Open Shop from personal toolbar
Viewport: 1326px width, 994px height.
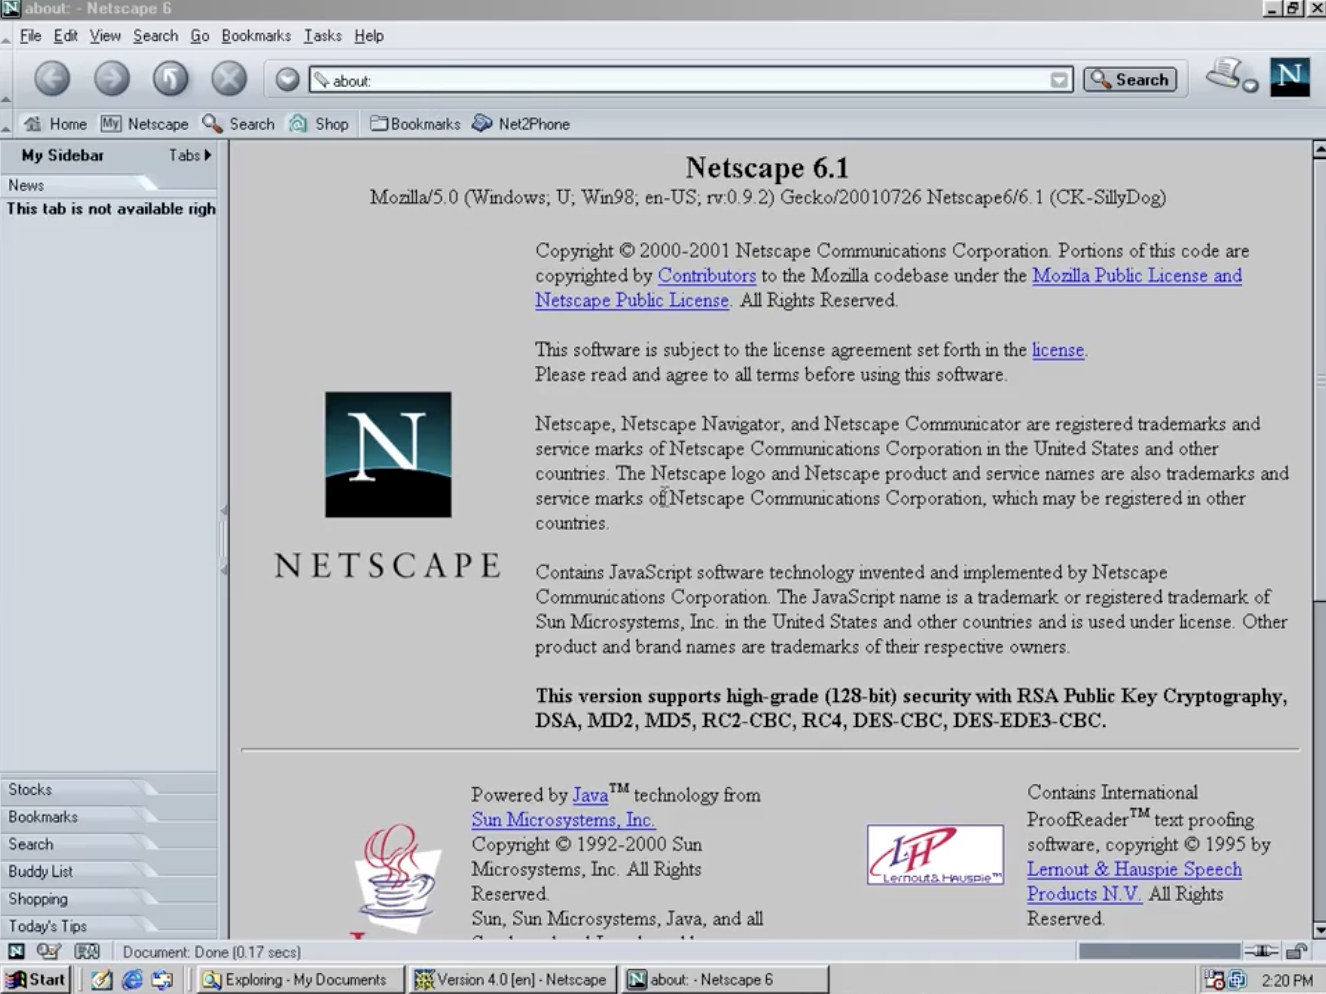tap(319, 124)
